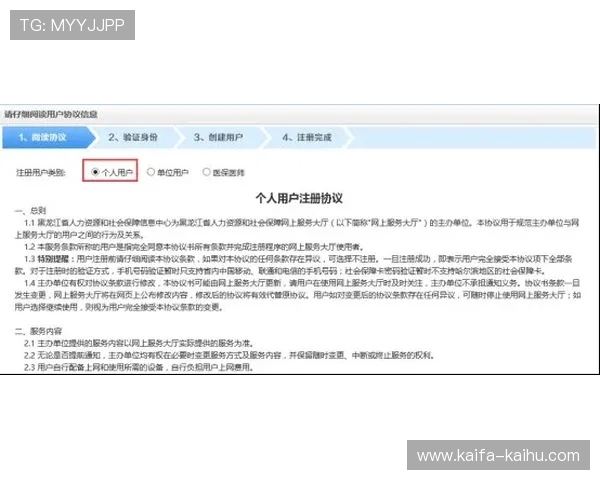
Task: Go to step 2、验证身份
Action: (133, 137)
